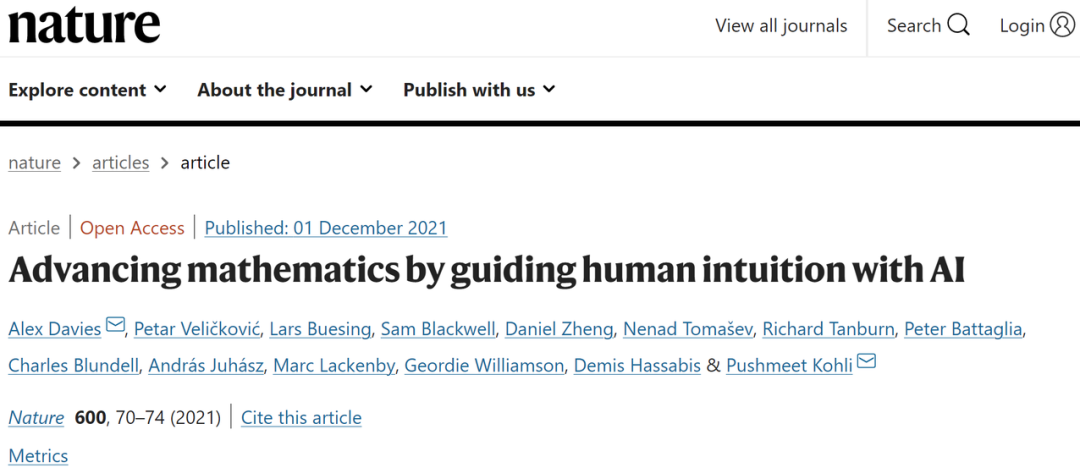
Task: Click the Nature journal citation link
Action: click(x=36, y=417)
